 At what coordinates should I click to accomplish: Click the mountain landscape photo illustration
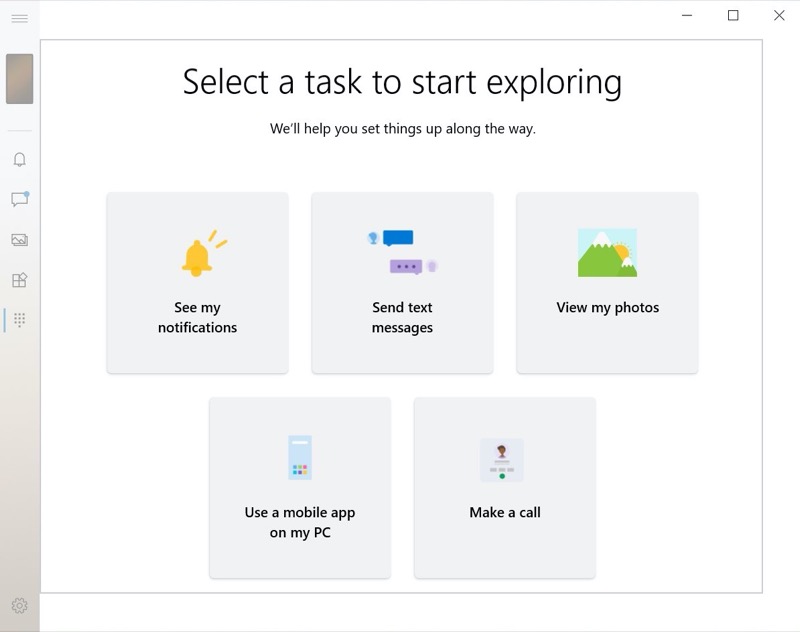(x=607, y=252)
